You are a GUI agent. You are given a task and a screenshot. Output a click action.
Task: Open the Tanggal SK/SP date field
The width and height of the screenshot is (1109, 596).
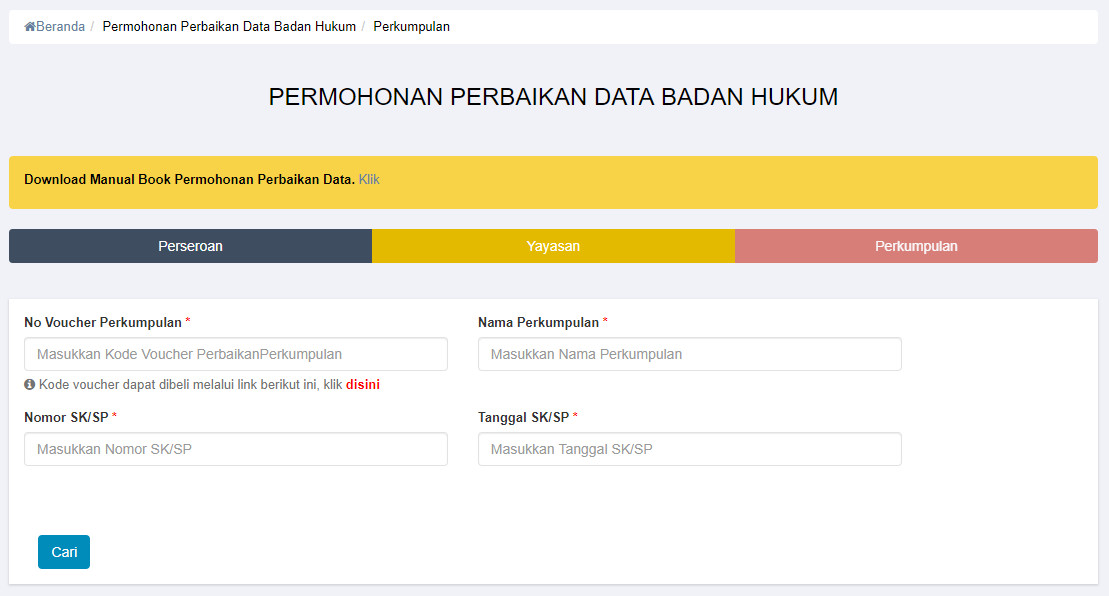click(690, 449)
